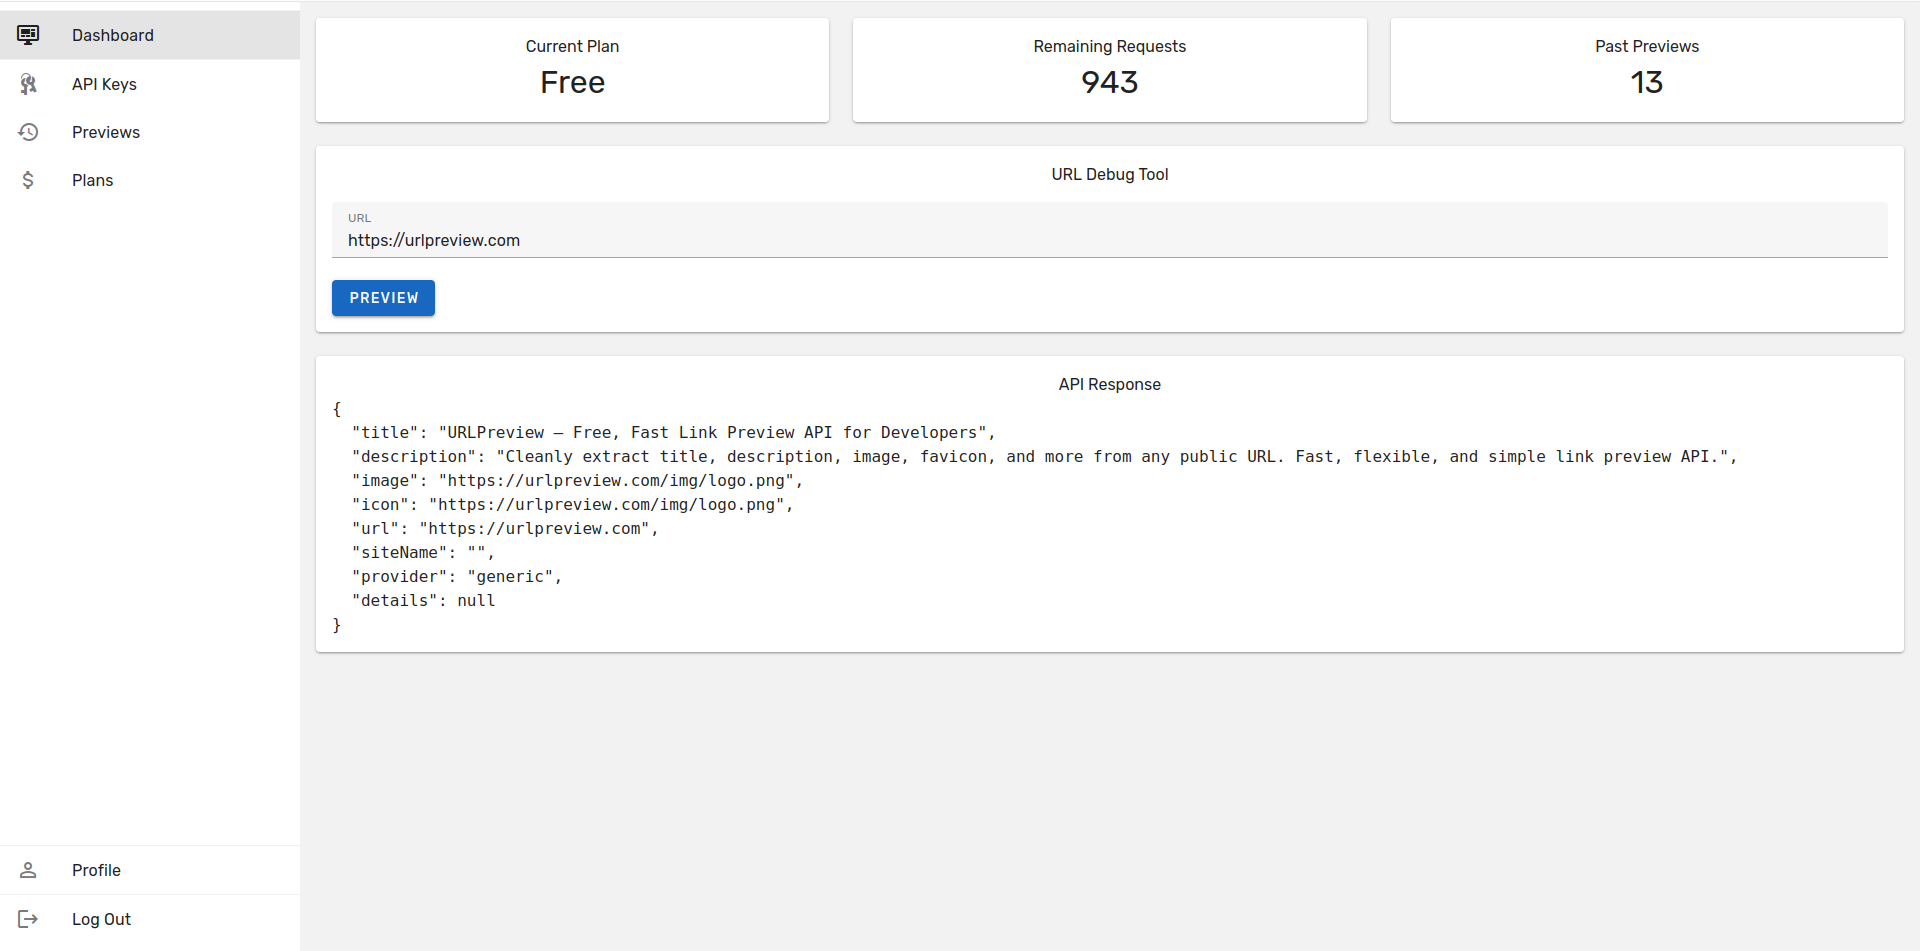Open the Previews section
The image size is (1920, 951).
pyautogui.click(x=150, y=132)
